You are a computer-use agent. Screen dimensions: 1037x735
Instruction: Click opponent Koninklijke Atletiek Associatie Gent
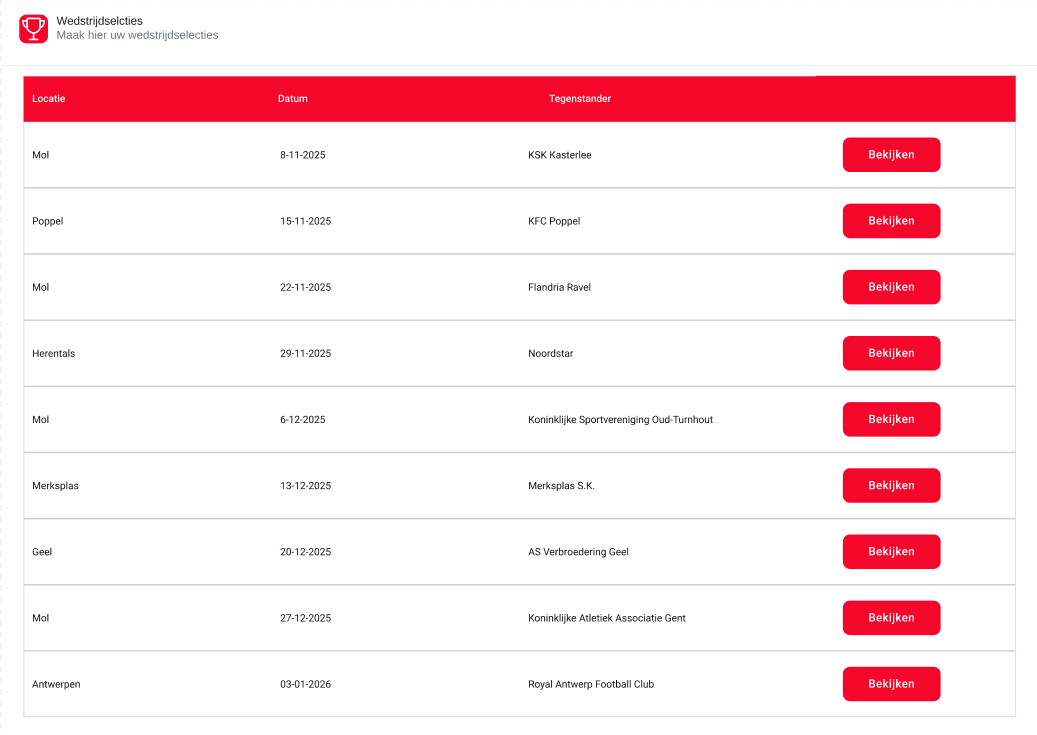coord(606,618)
